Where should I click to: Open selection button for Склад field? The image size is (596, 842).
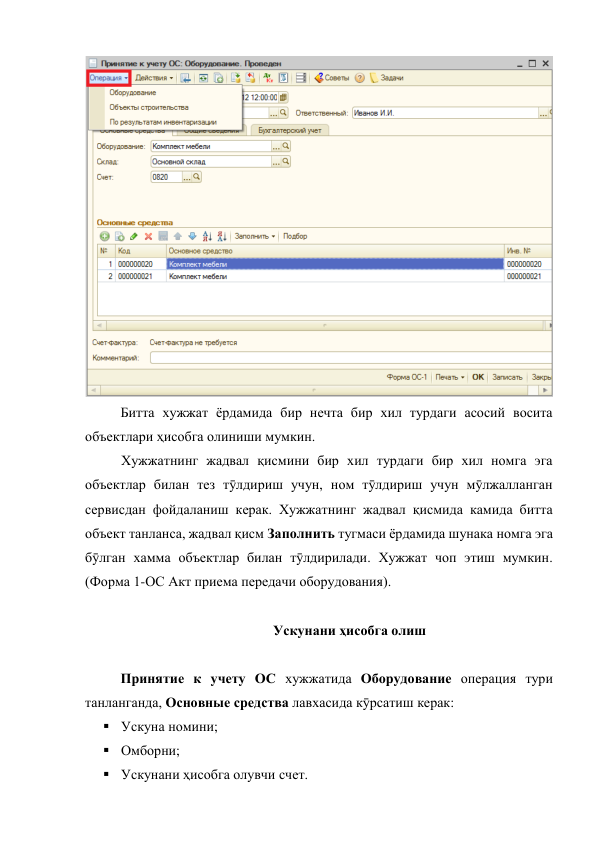pos(276,162)
